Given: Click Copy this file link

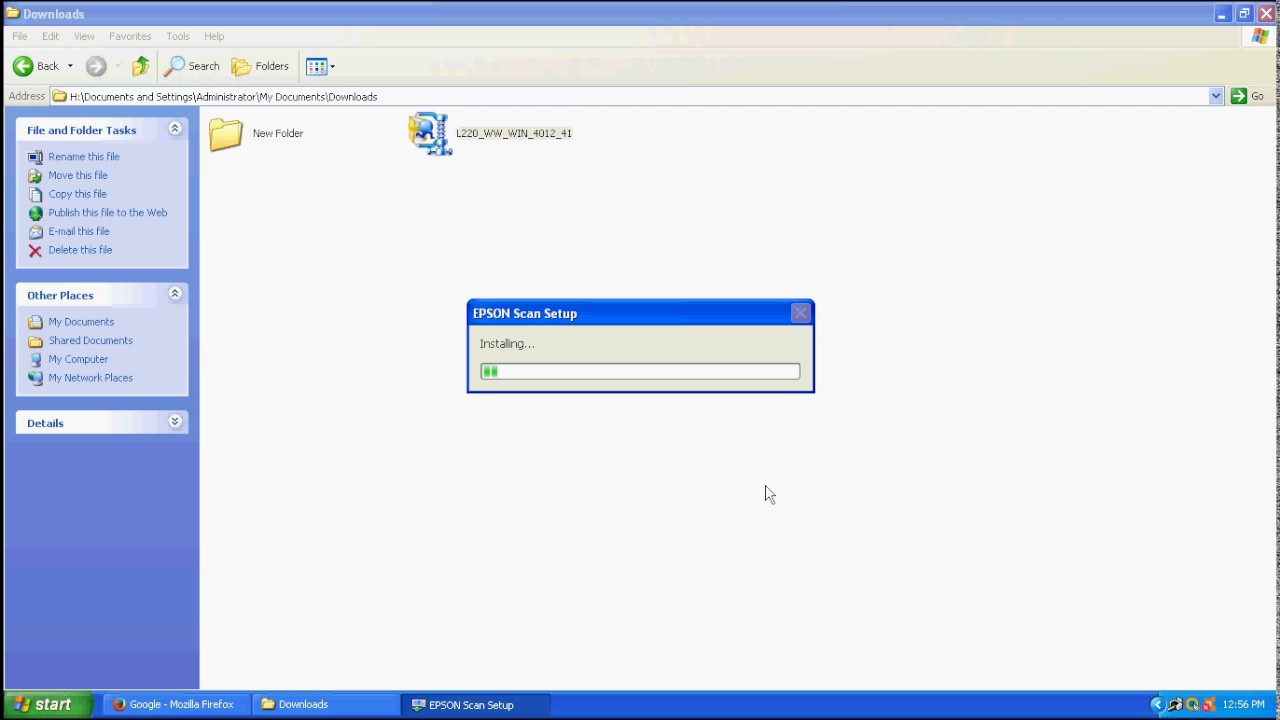Looking at the screenshot, I should [x=77, y=194].
